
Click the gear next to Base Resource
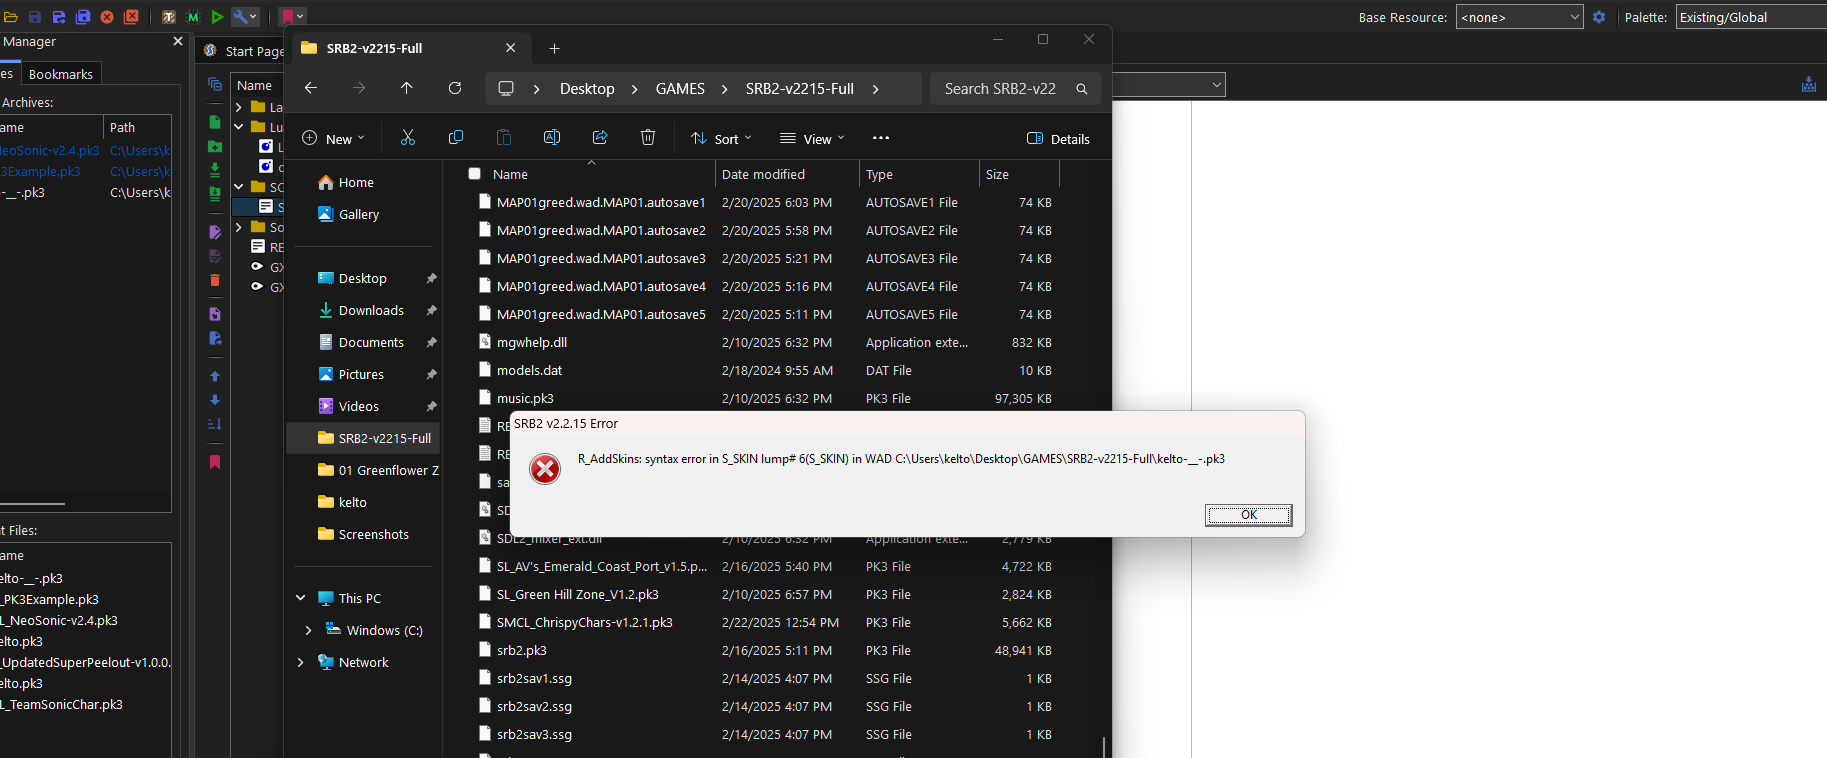[x=1599, y=17]
